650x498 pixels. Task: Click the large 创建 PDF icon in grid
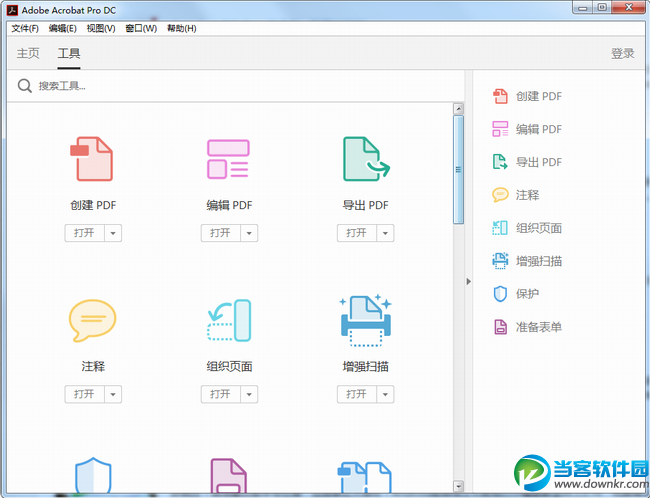coord(92,159)
